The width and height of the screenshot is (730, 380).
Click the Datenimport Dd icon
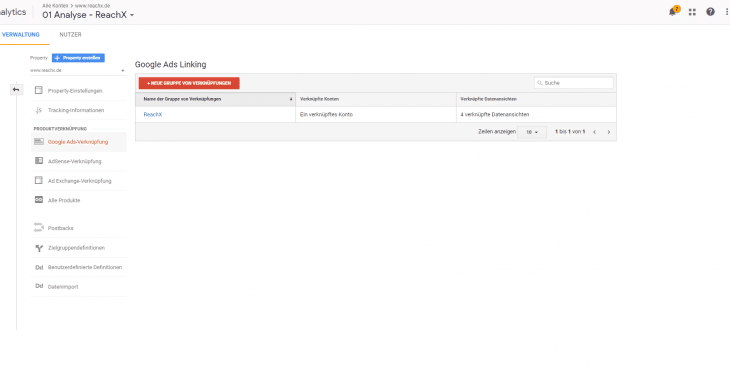pos(39,286)
